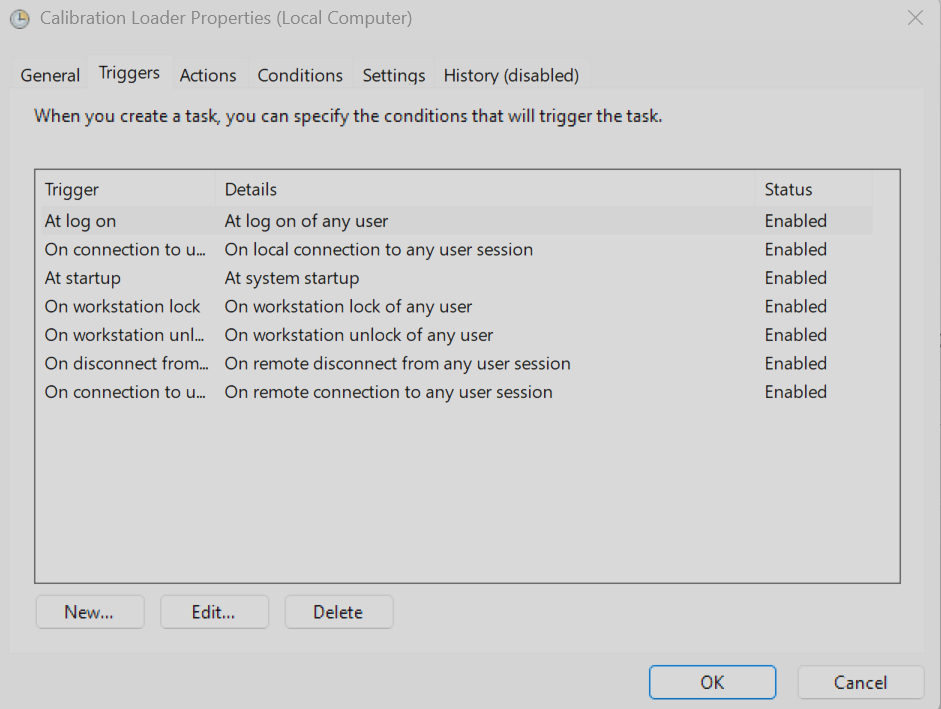Click the Edit... trigger button

tap(214, 612)
